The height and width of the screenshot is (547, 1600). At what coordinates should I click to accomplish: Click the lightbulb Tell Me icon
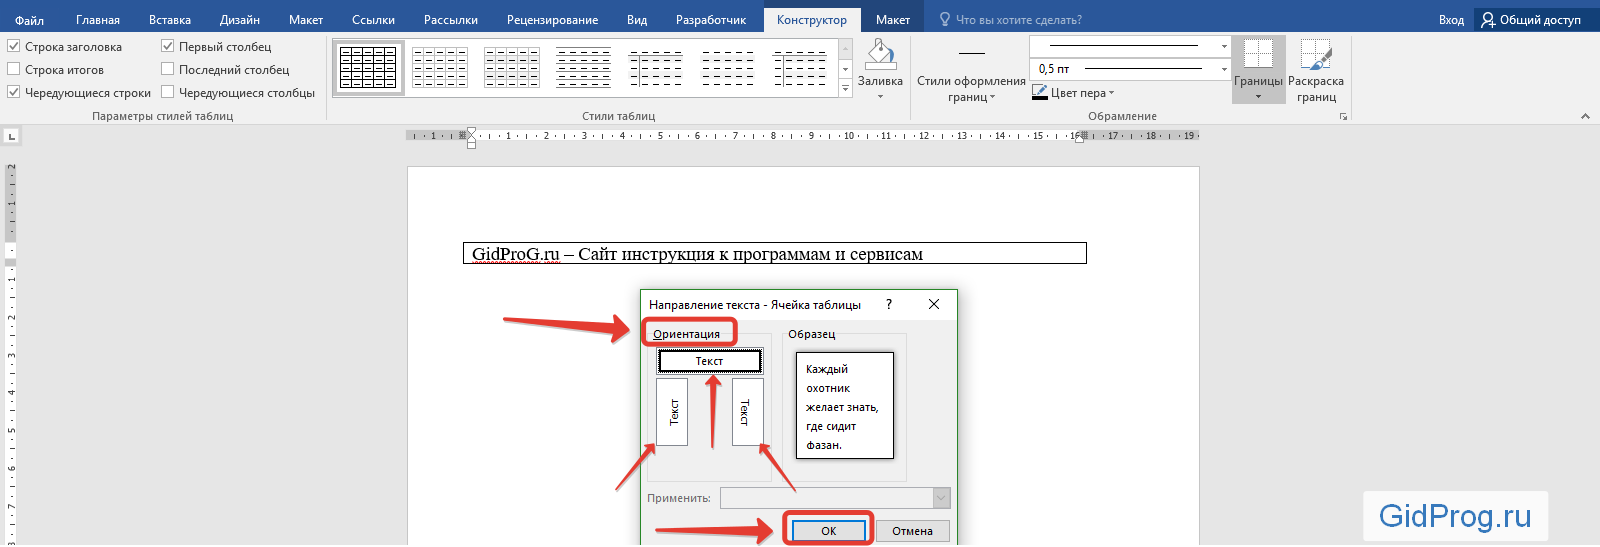click(944, 19)
